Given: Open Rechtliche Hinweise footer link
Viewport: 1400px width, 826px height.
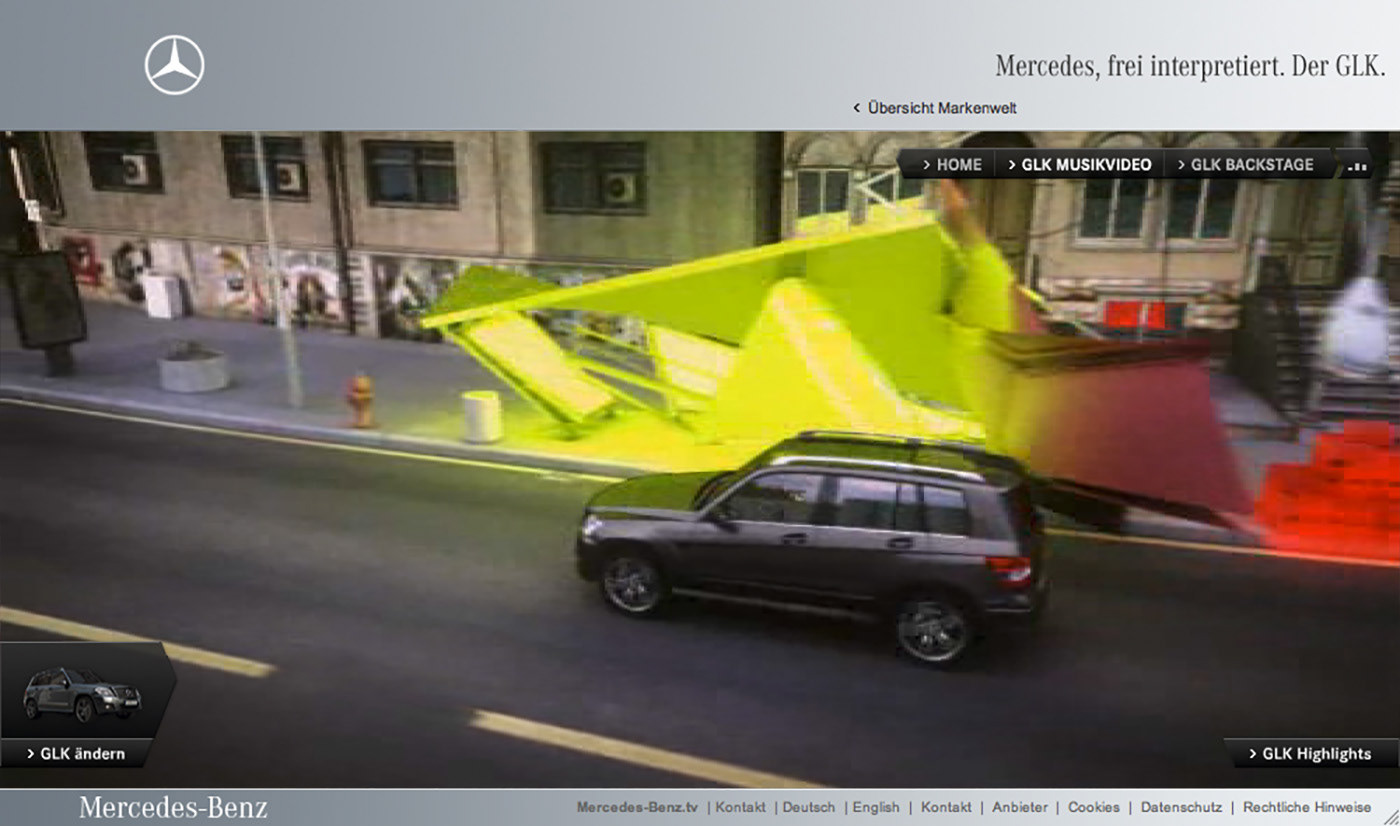Looking at the screenshot, I should coord(1307,807).
